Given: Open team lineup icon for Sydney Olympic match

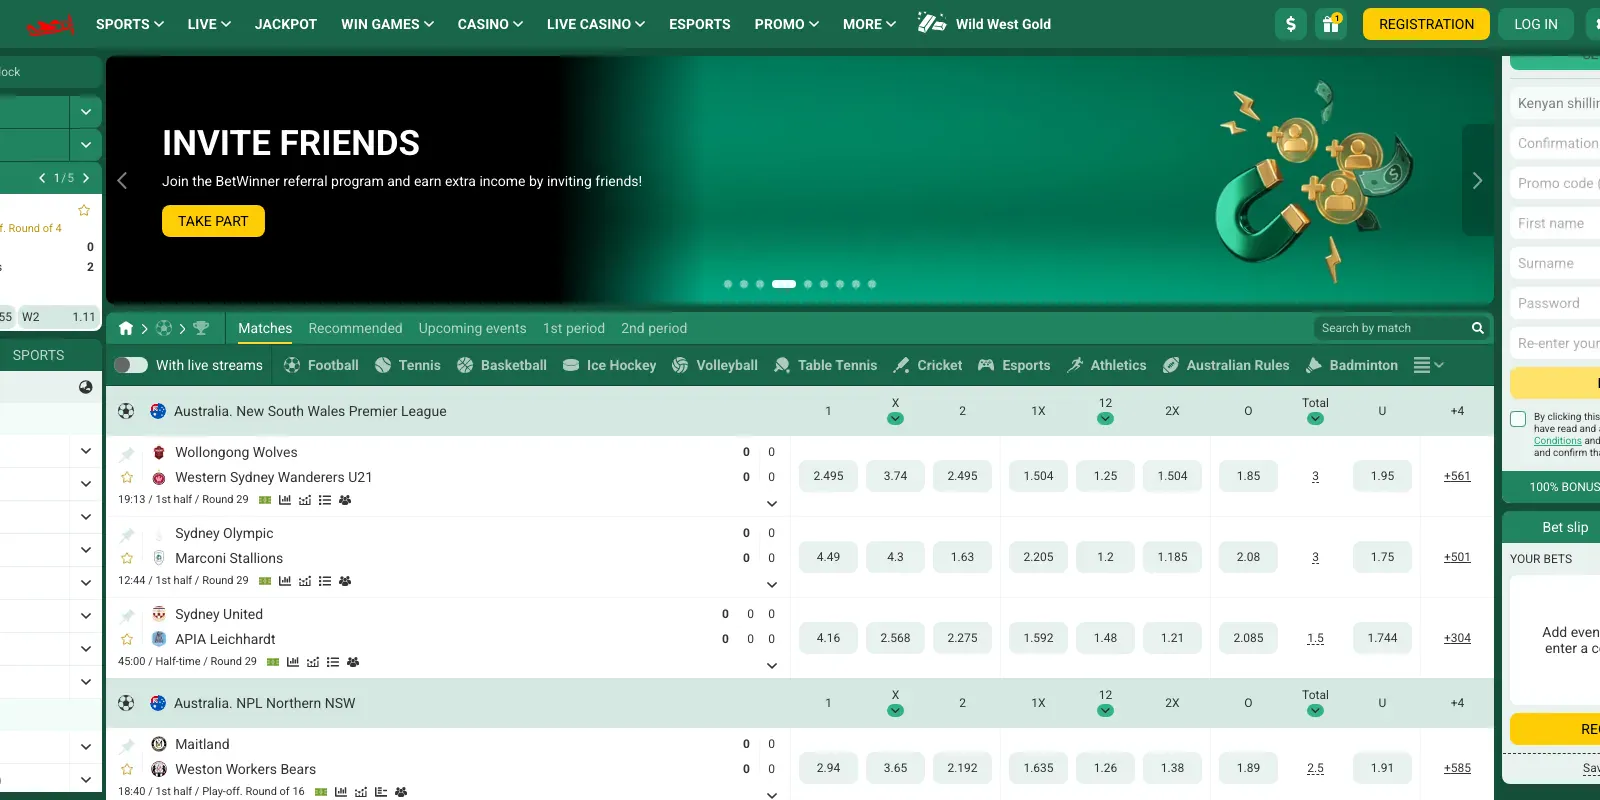Looking at the screenshot, I should tap(345, 581).
